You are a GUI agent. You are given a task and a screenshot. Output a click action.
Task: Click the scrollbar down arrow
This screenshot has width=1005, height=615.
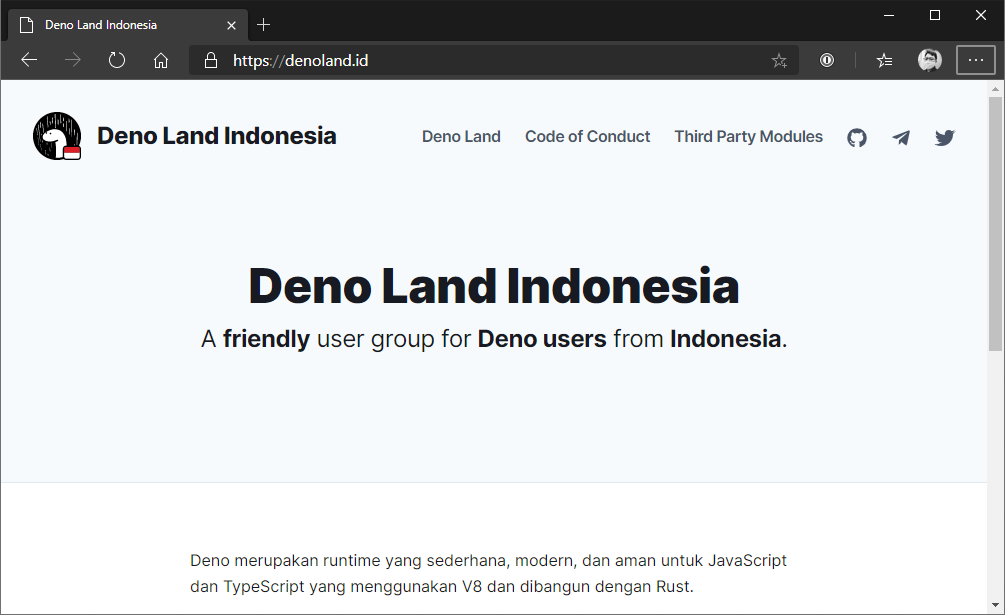[x=995, y=604]
